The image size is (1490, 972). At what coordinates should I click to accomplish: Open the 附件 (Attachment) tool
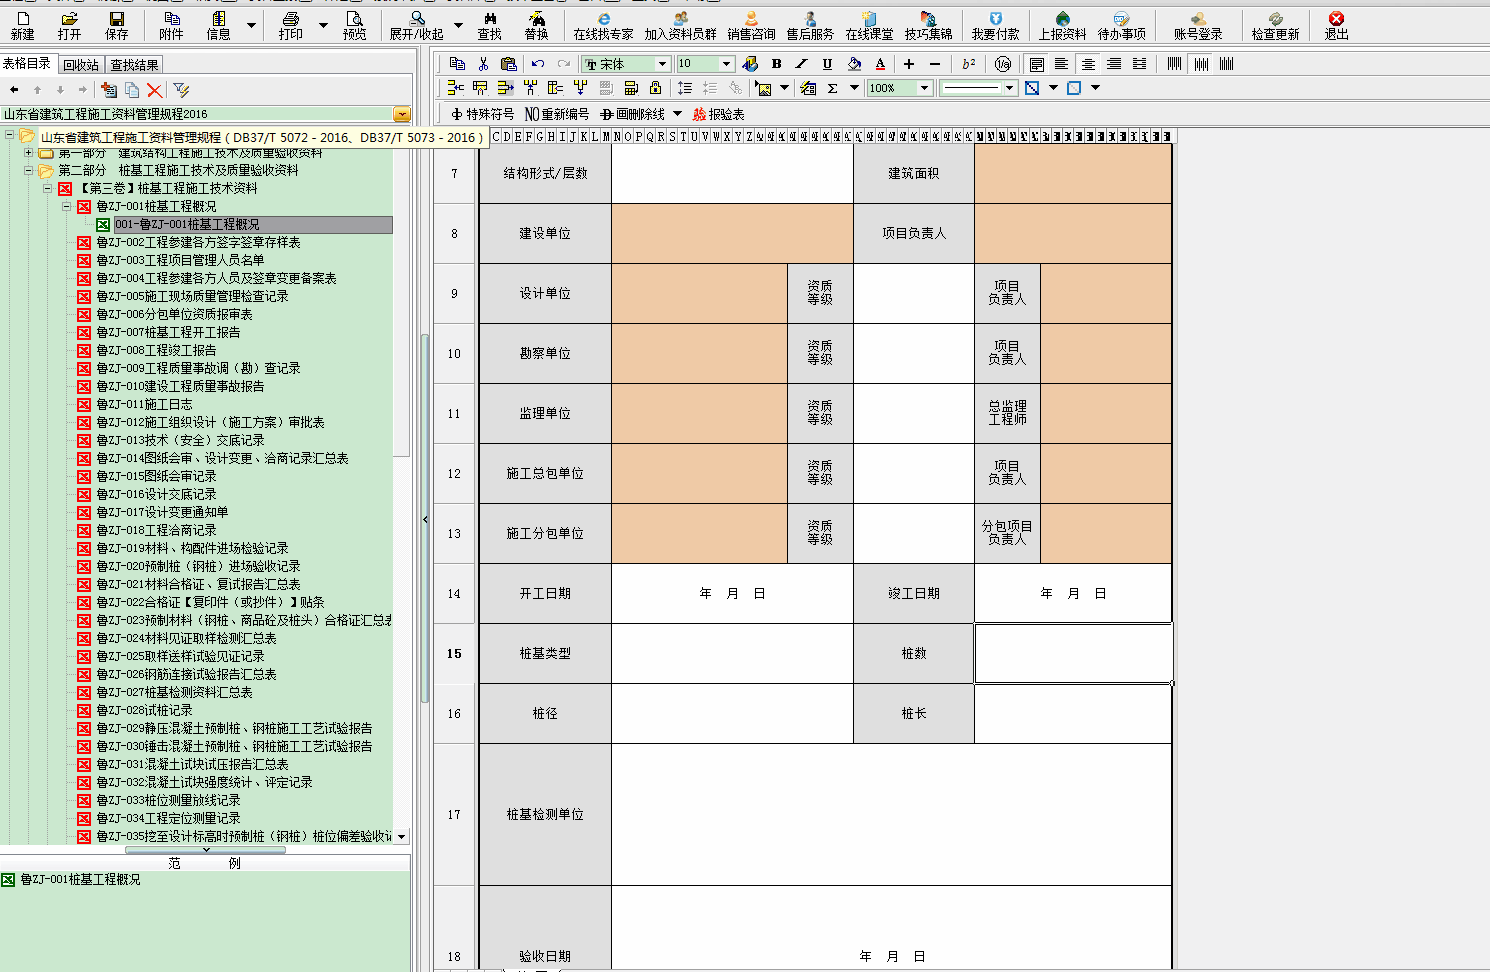point(172,24)
